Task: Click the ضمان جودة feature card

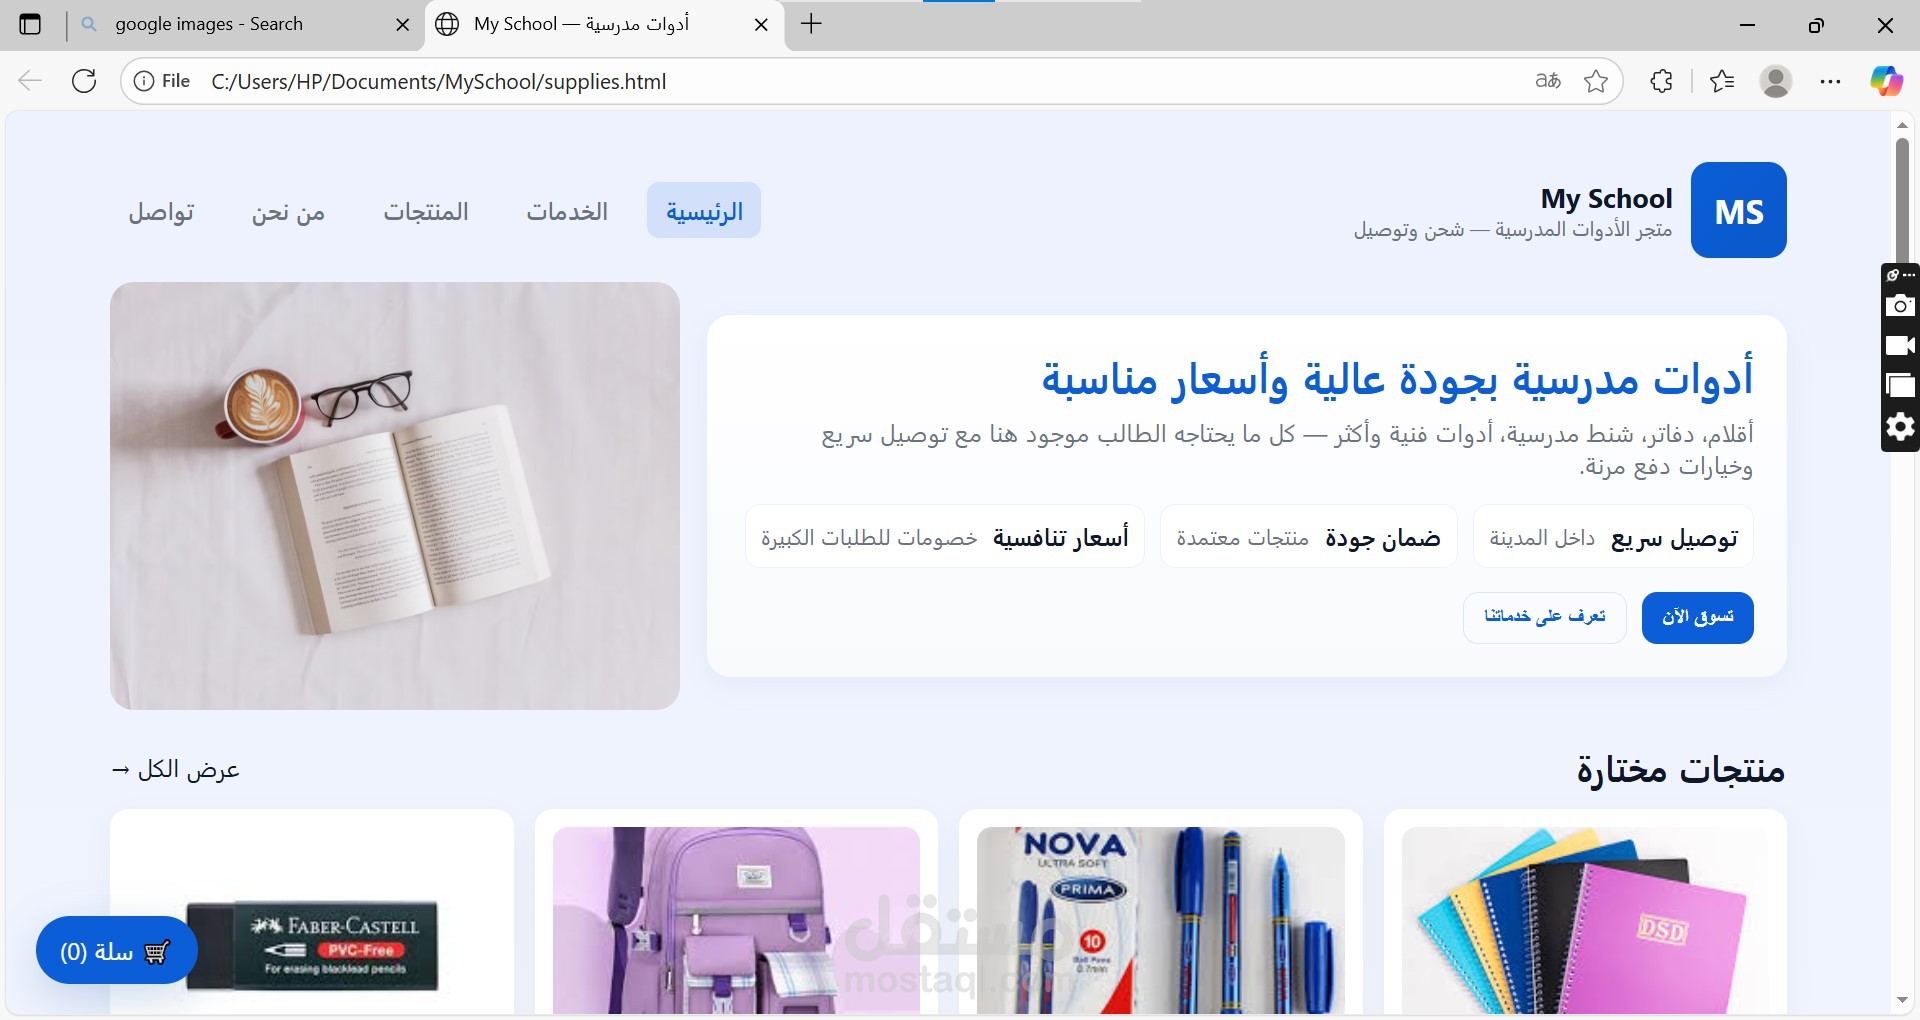Action: point(1308,537)
